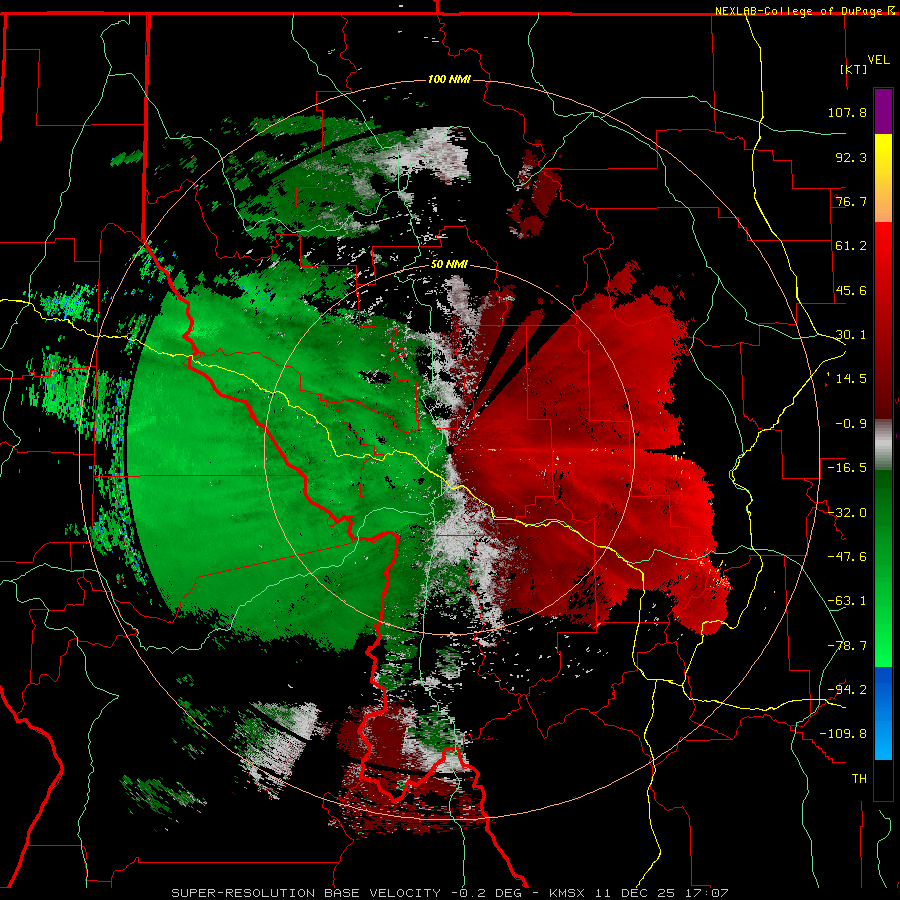Select the -32.0 legend value
The height and width of the screenshot is (900, 900).
pyautogui.click(x=847, y=513)
